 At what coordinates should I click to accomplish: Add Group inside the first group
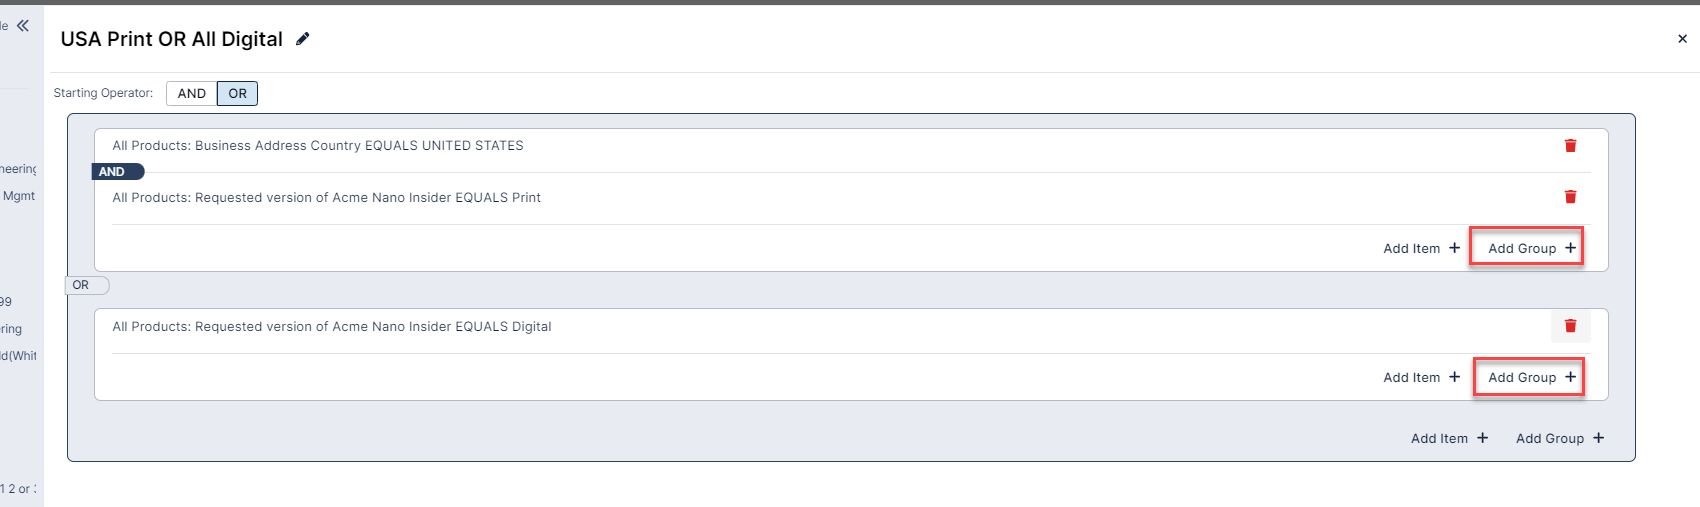(x=1531, y=248)
